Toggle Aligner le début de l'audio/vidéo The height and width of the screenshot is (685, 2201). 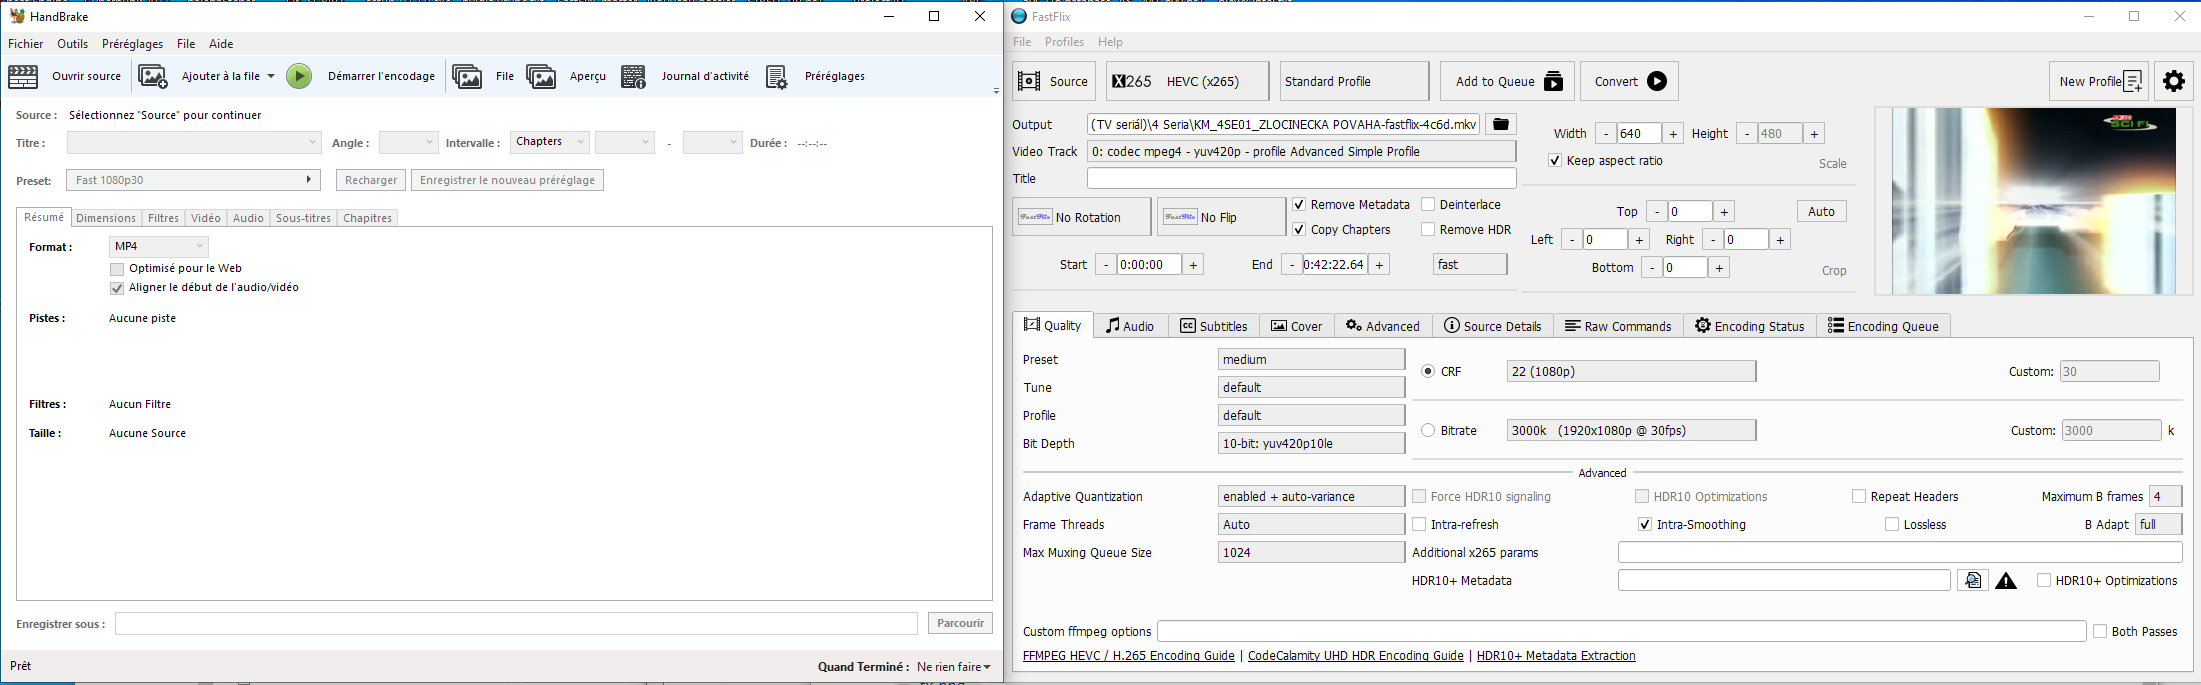click(x=117, y=288)
